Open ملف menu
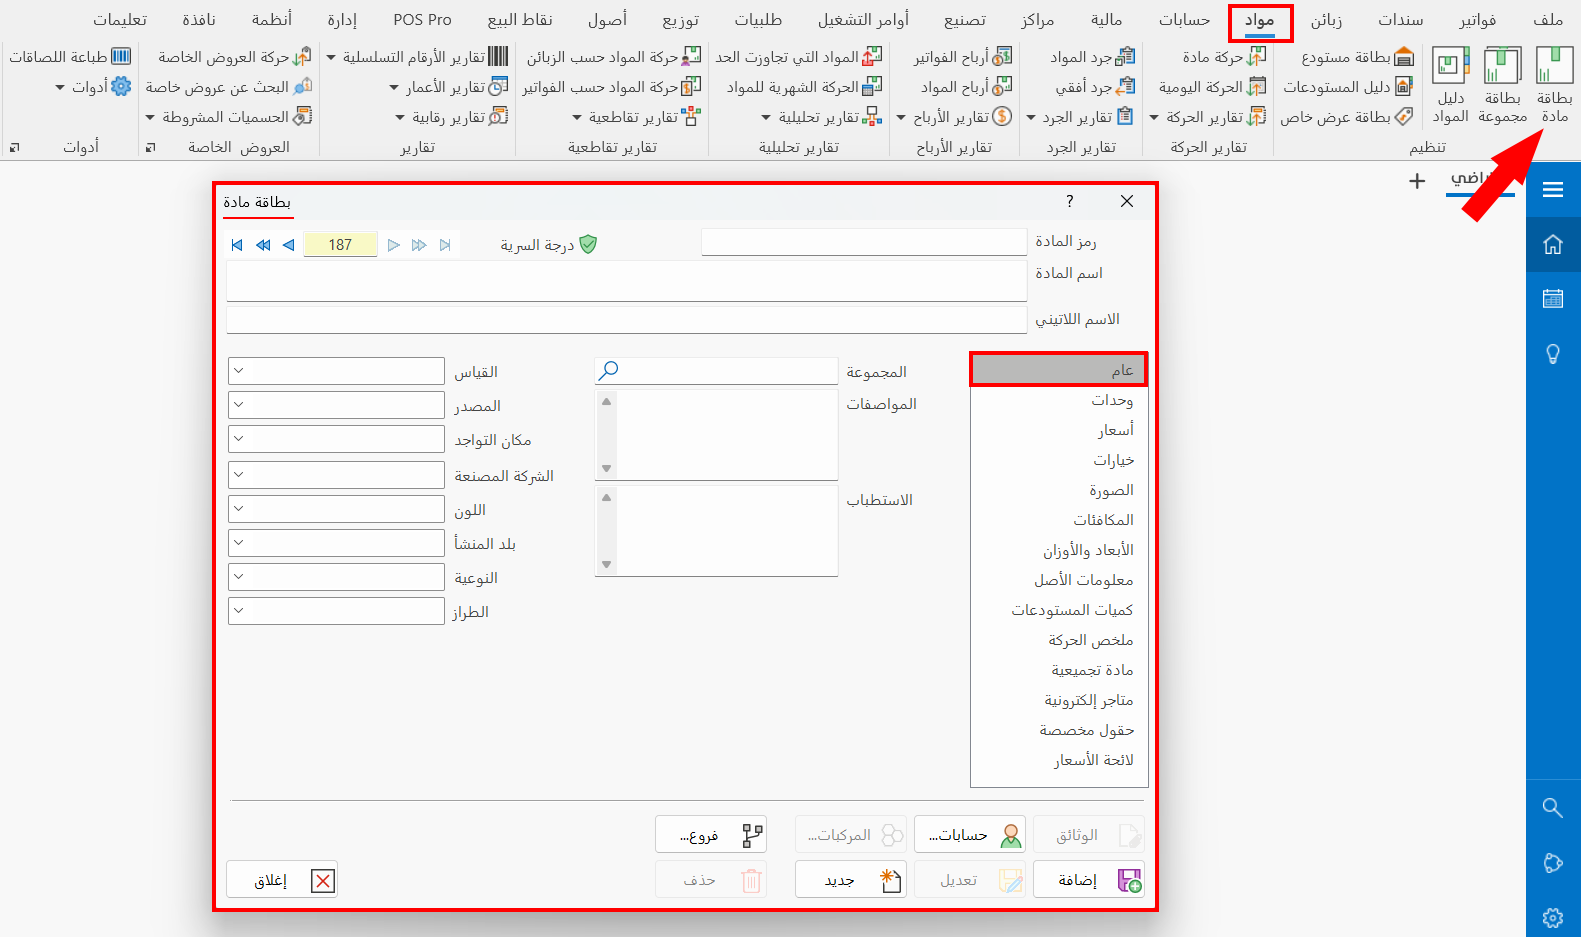This screenshot has width=1581, height=937. pyautogui.click(x=1547, y=20)
